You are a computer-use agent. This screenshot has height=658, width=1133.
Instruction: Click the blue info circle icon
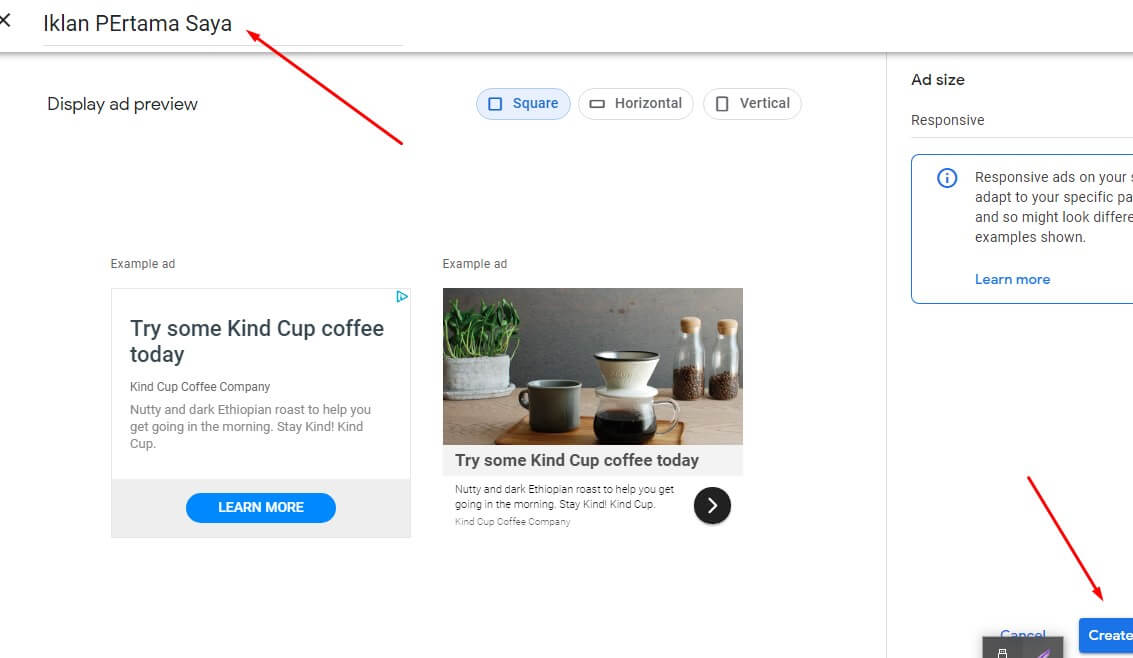pyautogui.click(x=947, y=178)
